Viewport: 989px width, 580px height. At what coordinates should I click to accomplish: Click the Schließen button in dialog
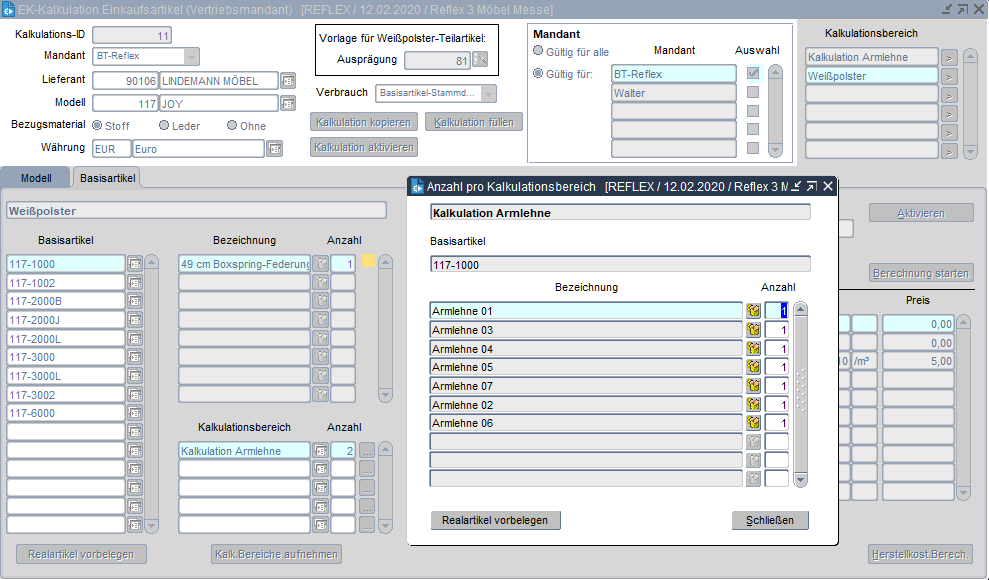pos(769,520)
